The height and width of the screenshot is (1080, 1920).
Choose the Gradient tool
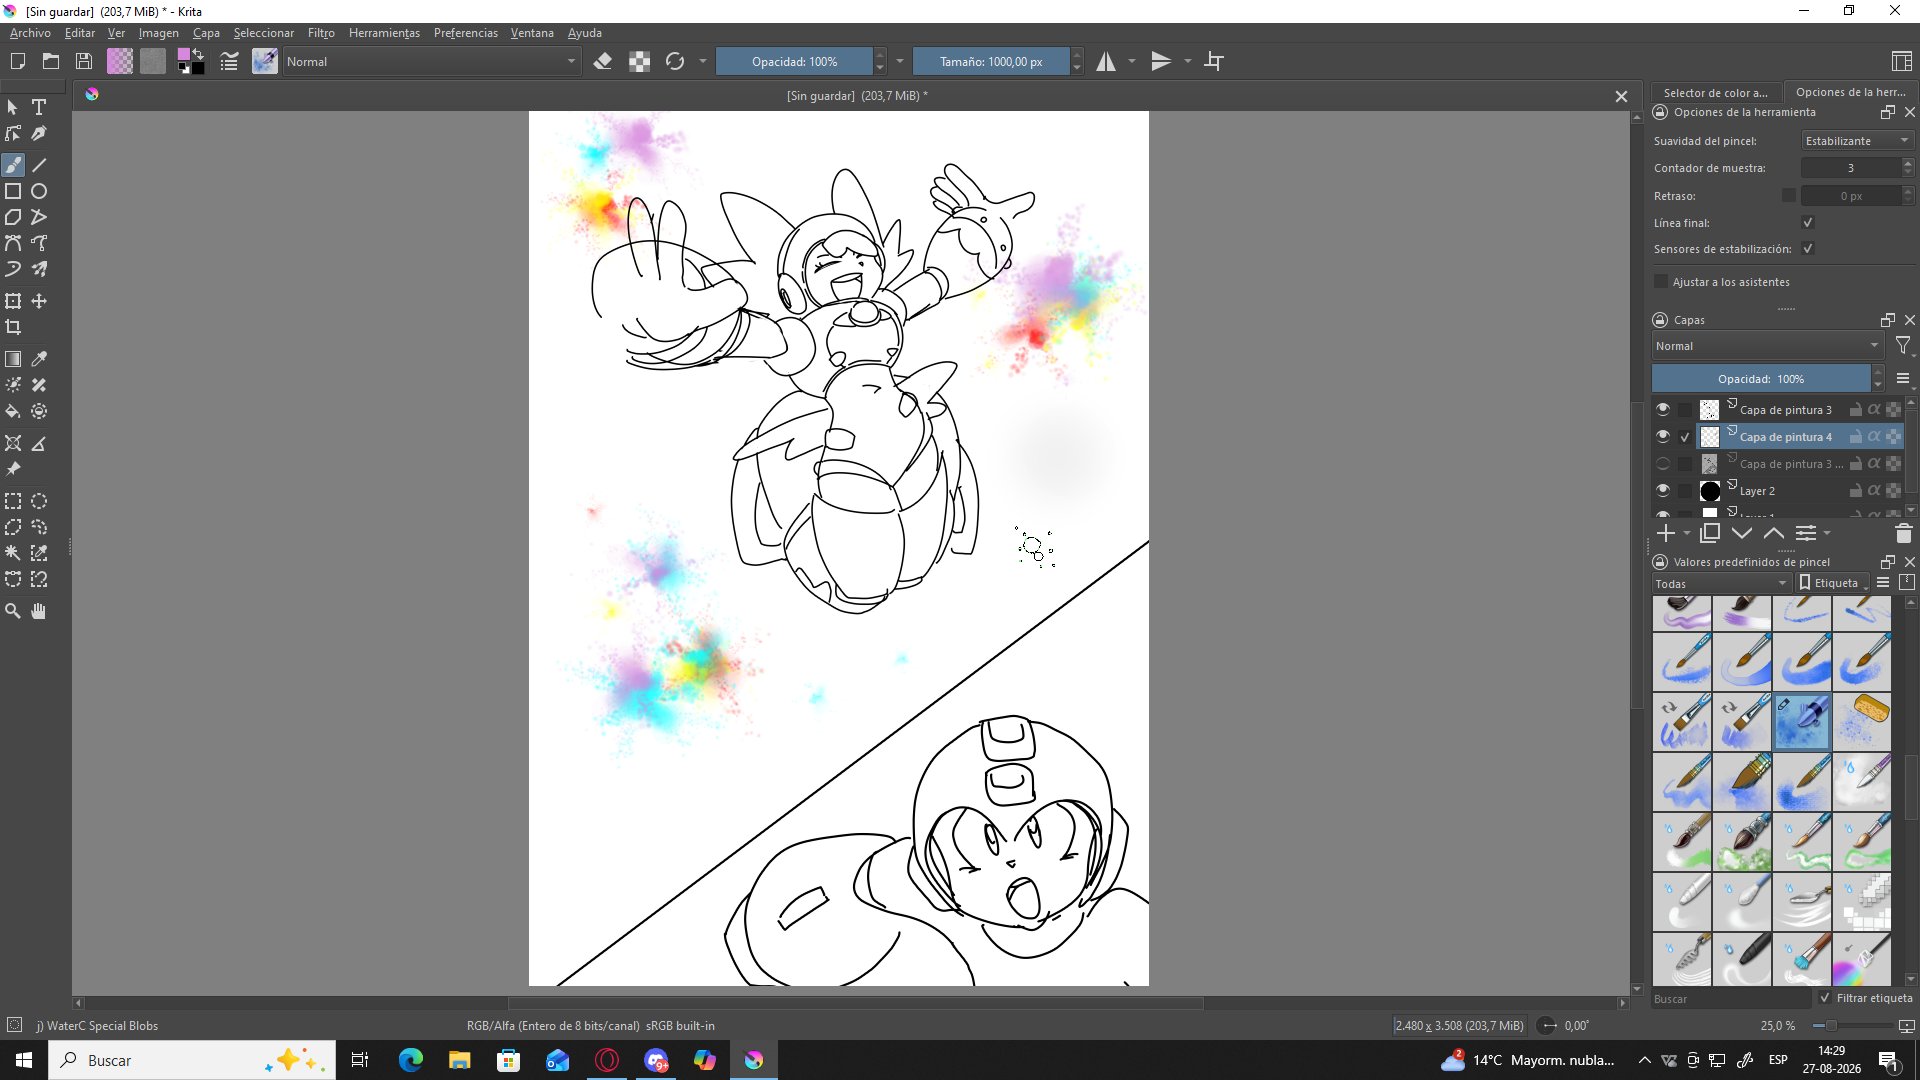click(13, 359)
